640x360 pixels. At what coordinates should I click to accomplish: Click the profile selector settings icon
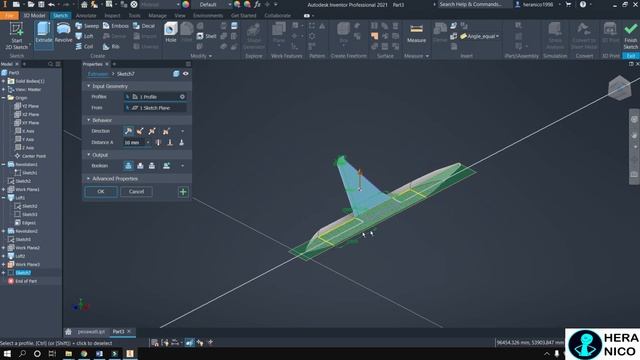pos(182,97)
